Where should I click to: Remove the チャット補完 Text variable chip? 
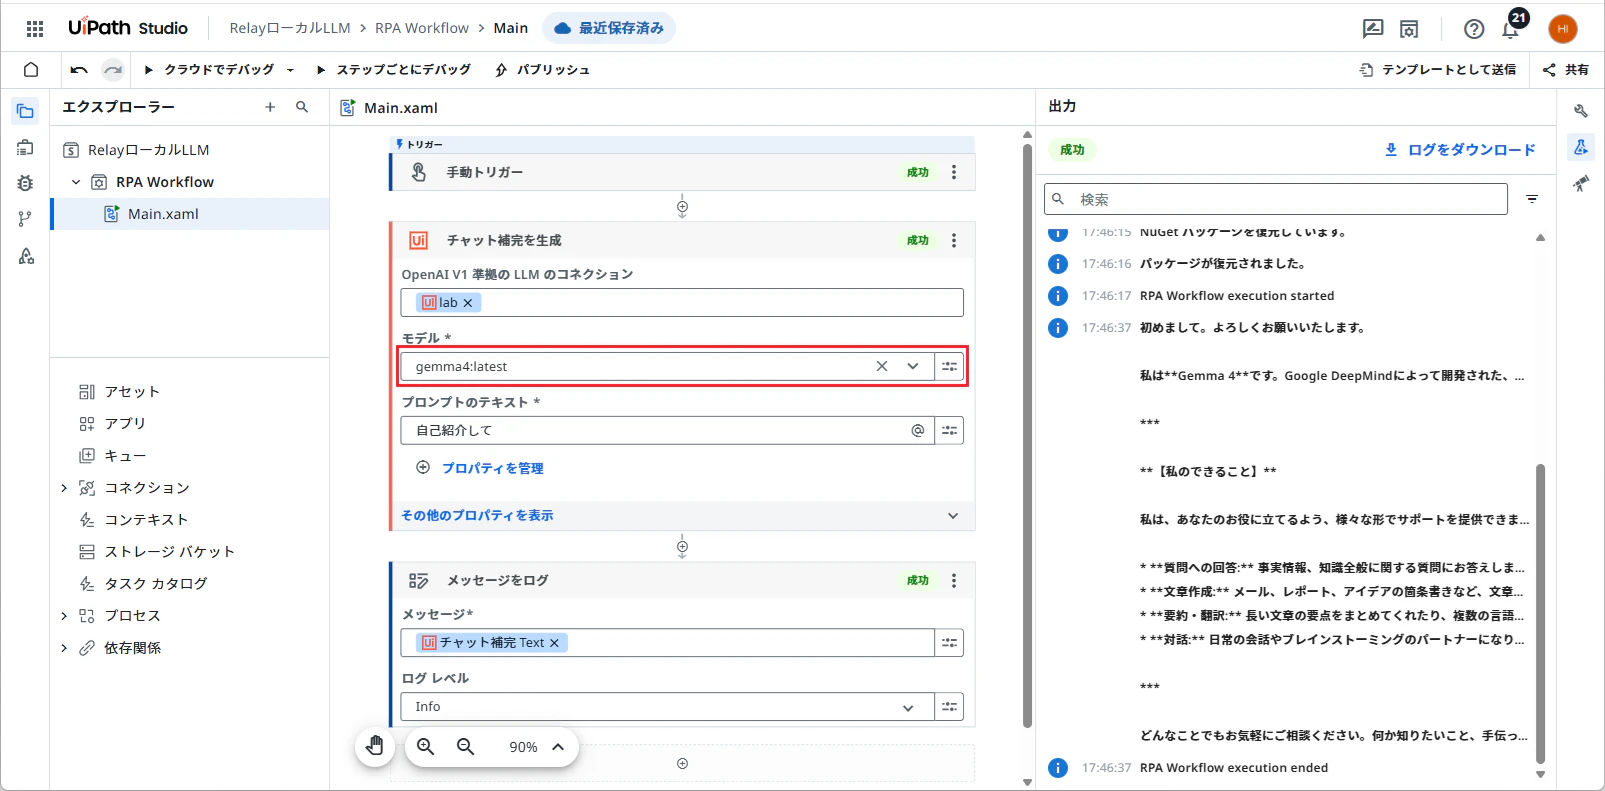(x=555, y=643)
